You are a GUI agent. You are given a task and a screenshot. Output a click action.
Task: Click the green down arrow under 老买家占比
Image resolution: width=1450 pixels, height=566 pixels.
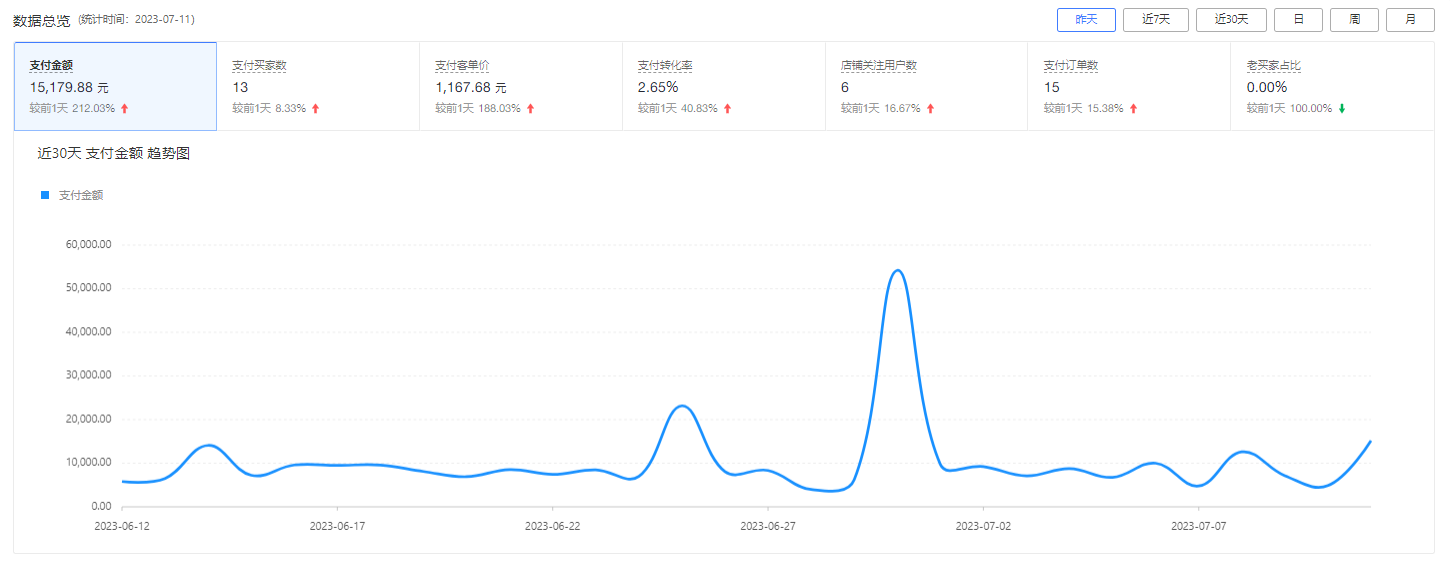click(1342, 109)
